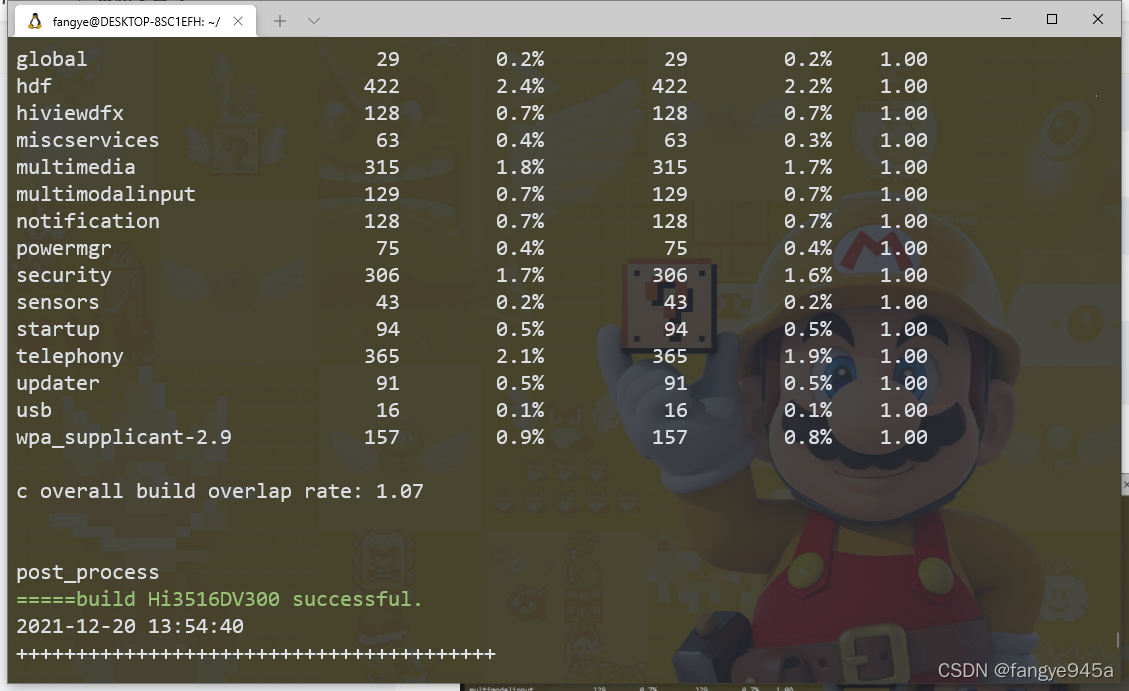
Task: Click the first 315 value in multimedia row
Action: point(382,167)
